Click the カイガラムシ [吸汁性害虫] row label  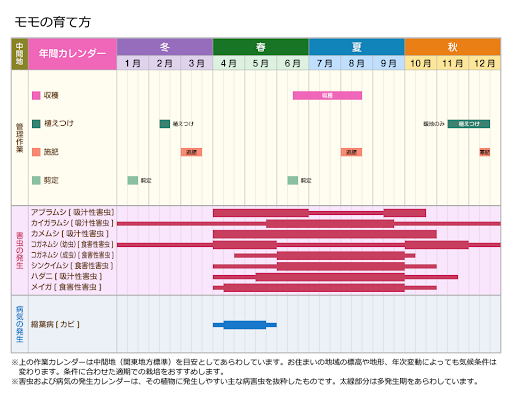click(72, 223)
